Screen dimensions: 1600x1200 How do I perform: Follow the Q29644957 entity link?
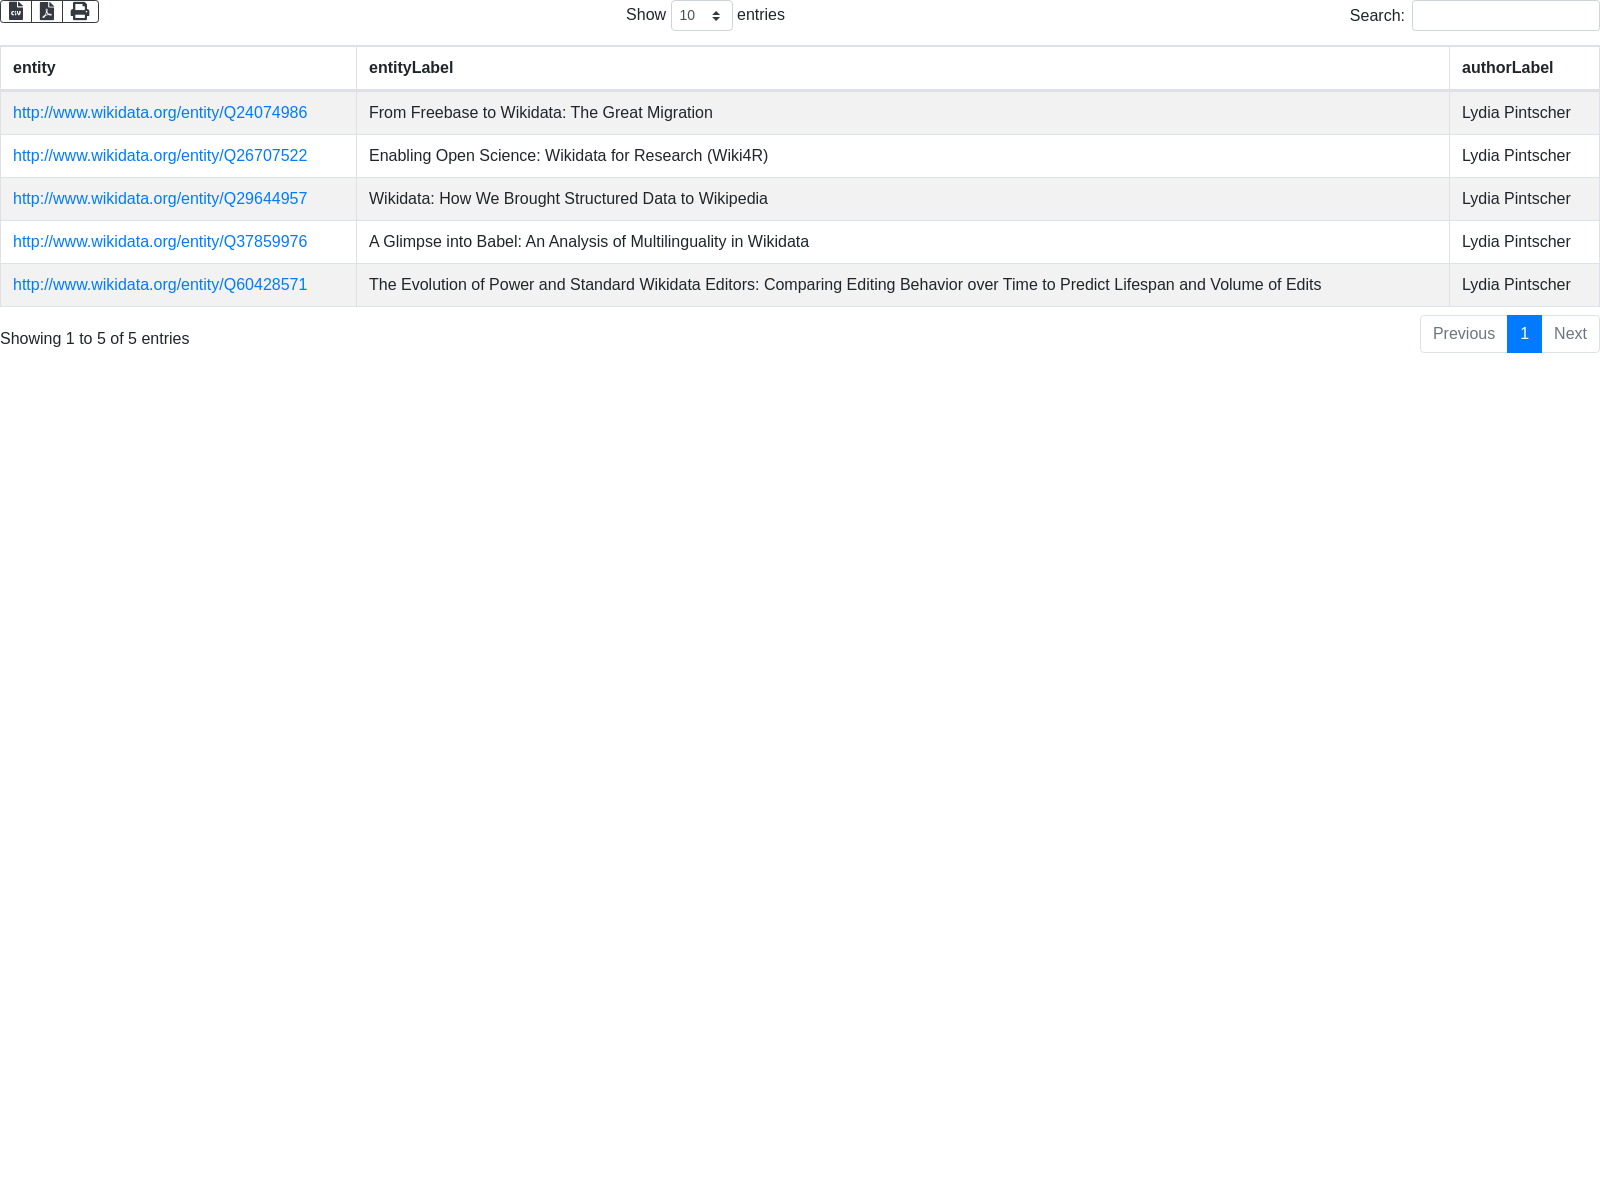coord(160,199)
